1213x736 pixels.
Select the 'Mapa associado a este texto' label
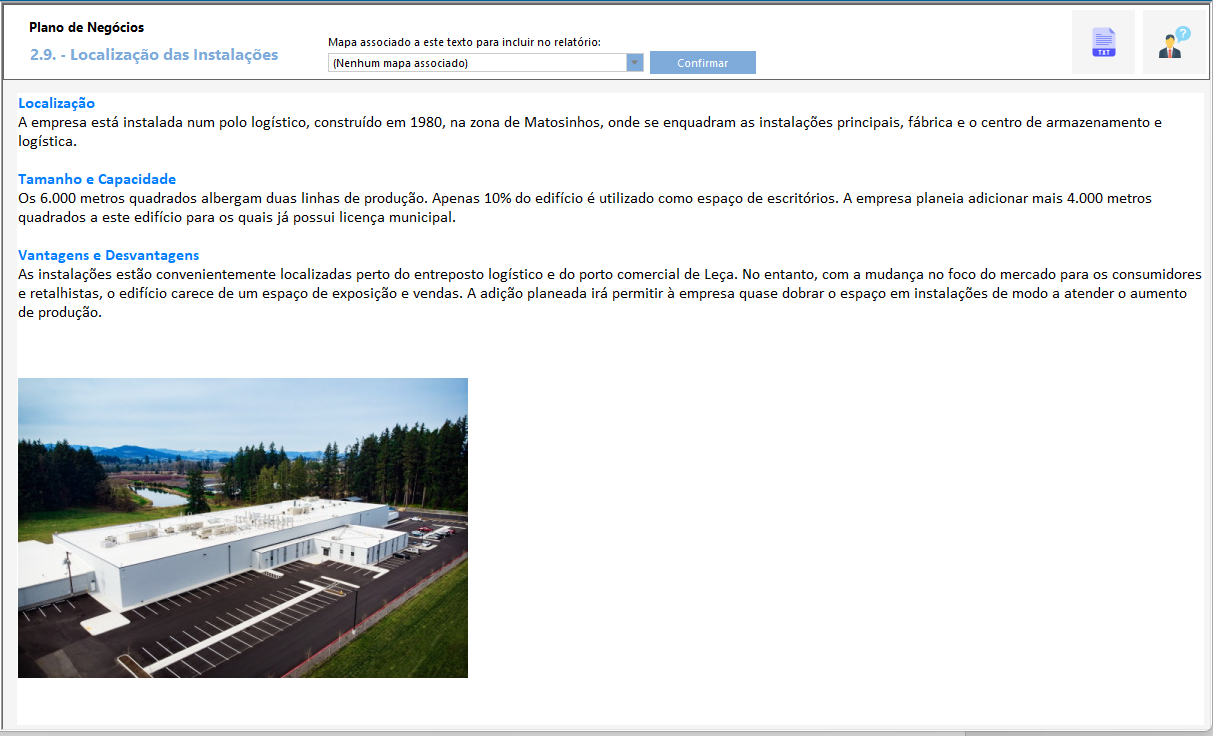tap(464, 42)
